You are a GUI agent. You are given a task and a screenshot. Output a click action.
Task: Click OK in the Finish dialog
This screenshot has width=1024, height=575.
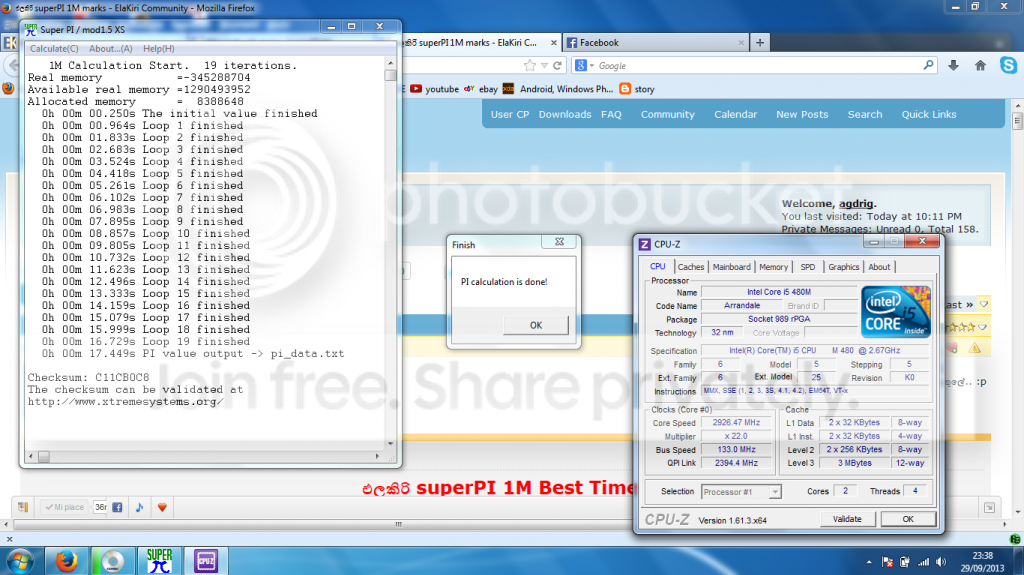(x=536, y=325)
